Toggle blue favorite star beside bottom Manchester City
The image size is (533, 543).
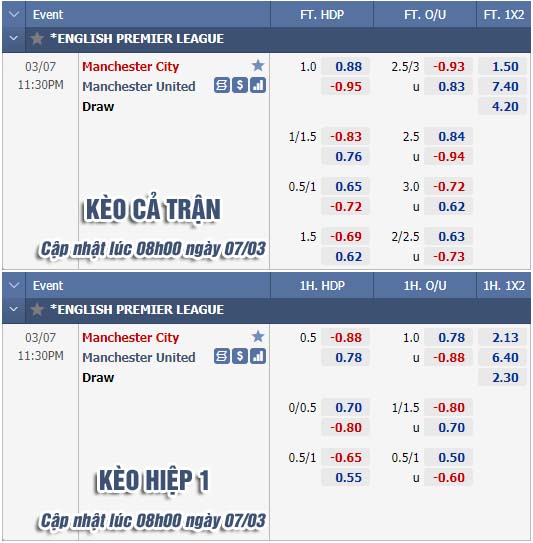(258, 336)
